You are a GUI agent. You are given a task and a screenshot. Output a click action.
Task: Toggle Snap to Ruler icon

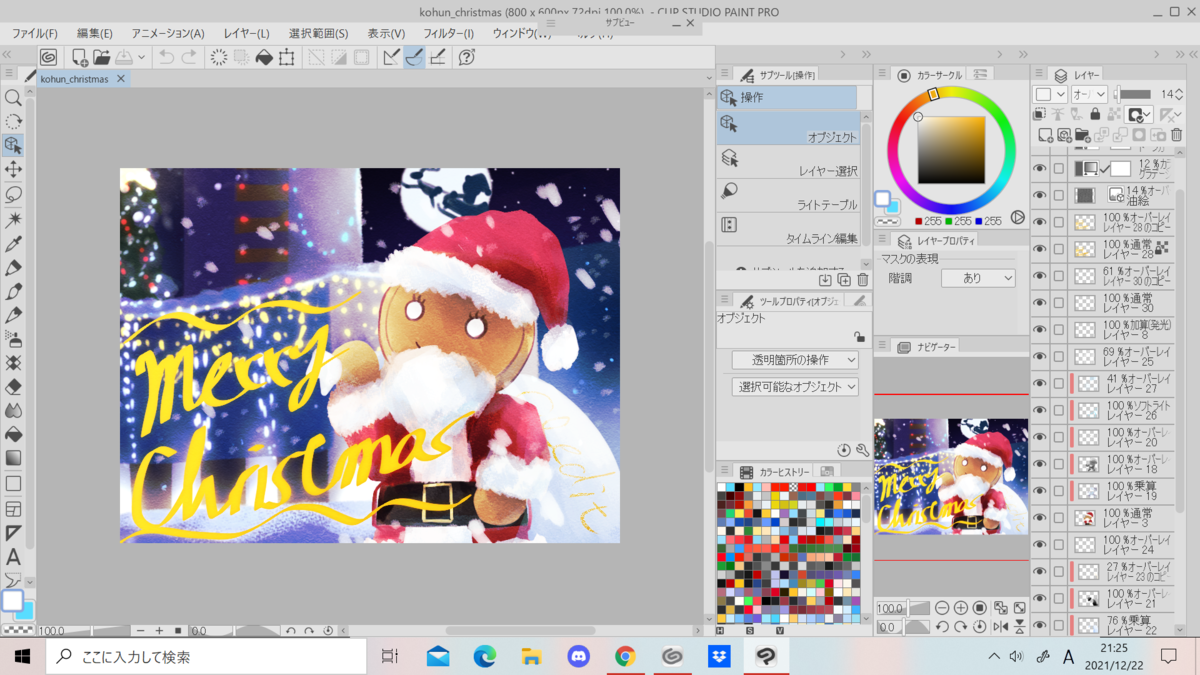(392, 57)
